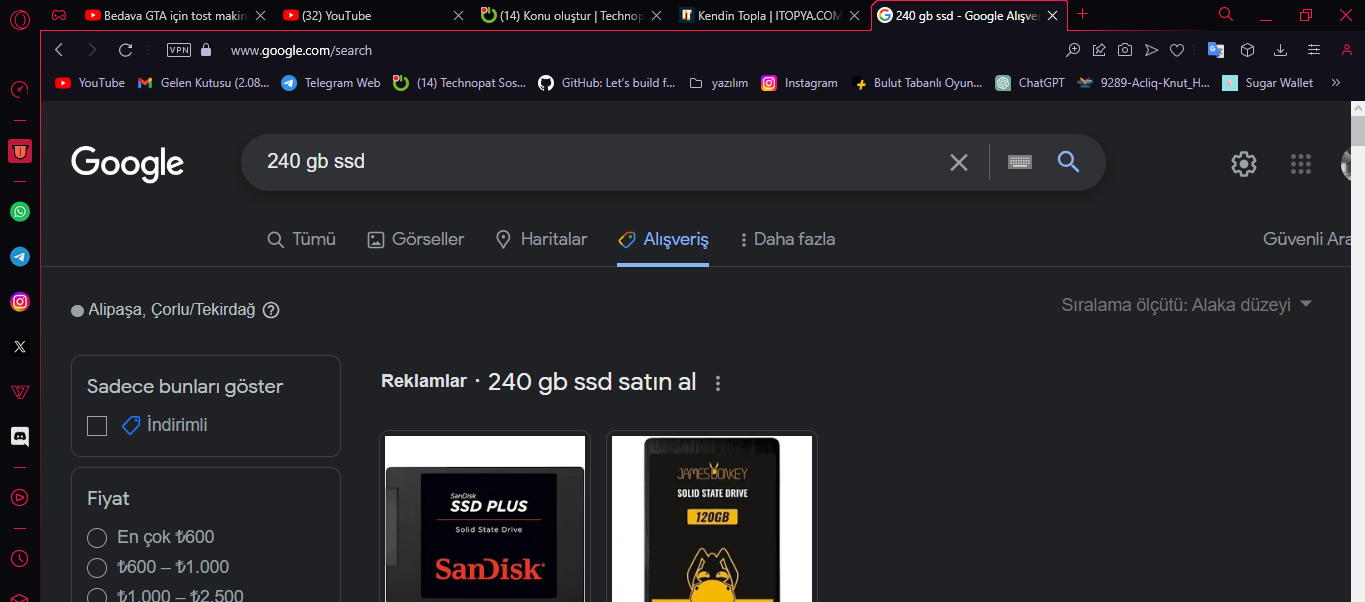Viewport: 1365px width, 602px height.
Task: Open Sugar Wallet bookmark
Action: [x=1268, y=83]
